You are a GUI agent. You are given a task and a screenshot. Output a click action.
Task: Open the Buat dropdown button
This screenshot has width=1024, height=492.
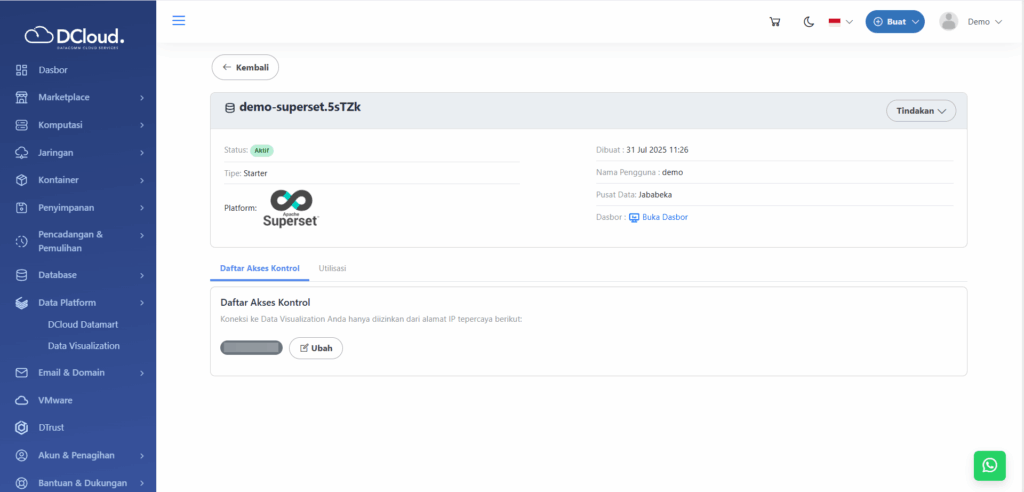point(895,22)
